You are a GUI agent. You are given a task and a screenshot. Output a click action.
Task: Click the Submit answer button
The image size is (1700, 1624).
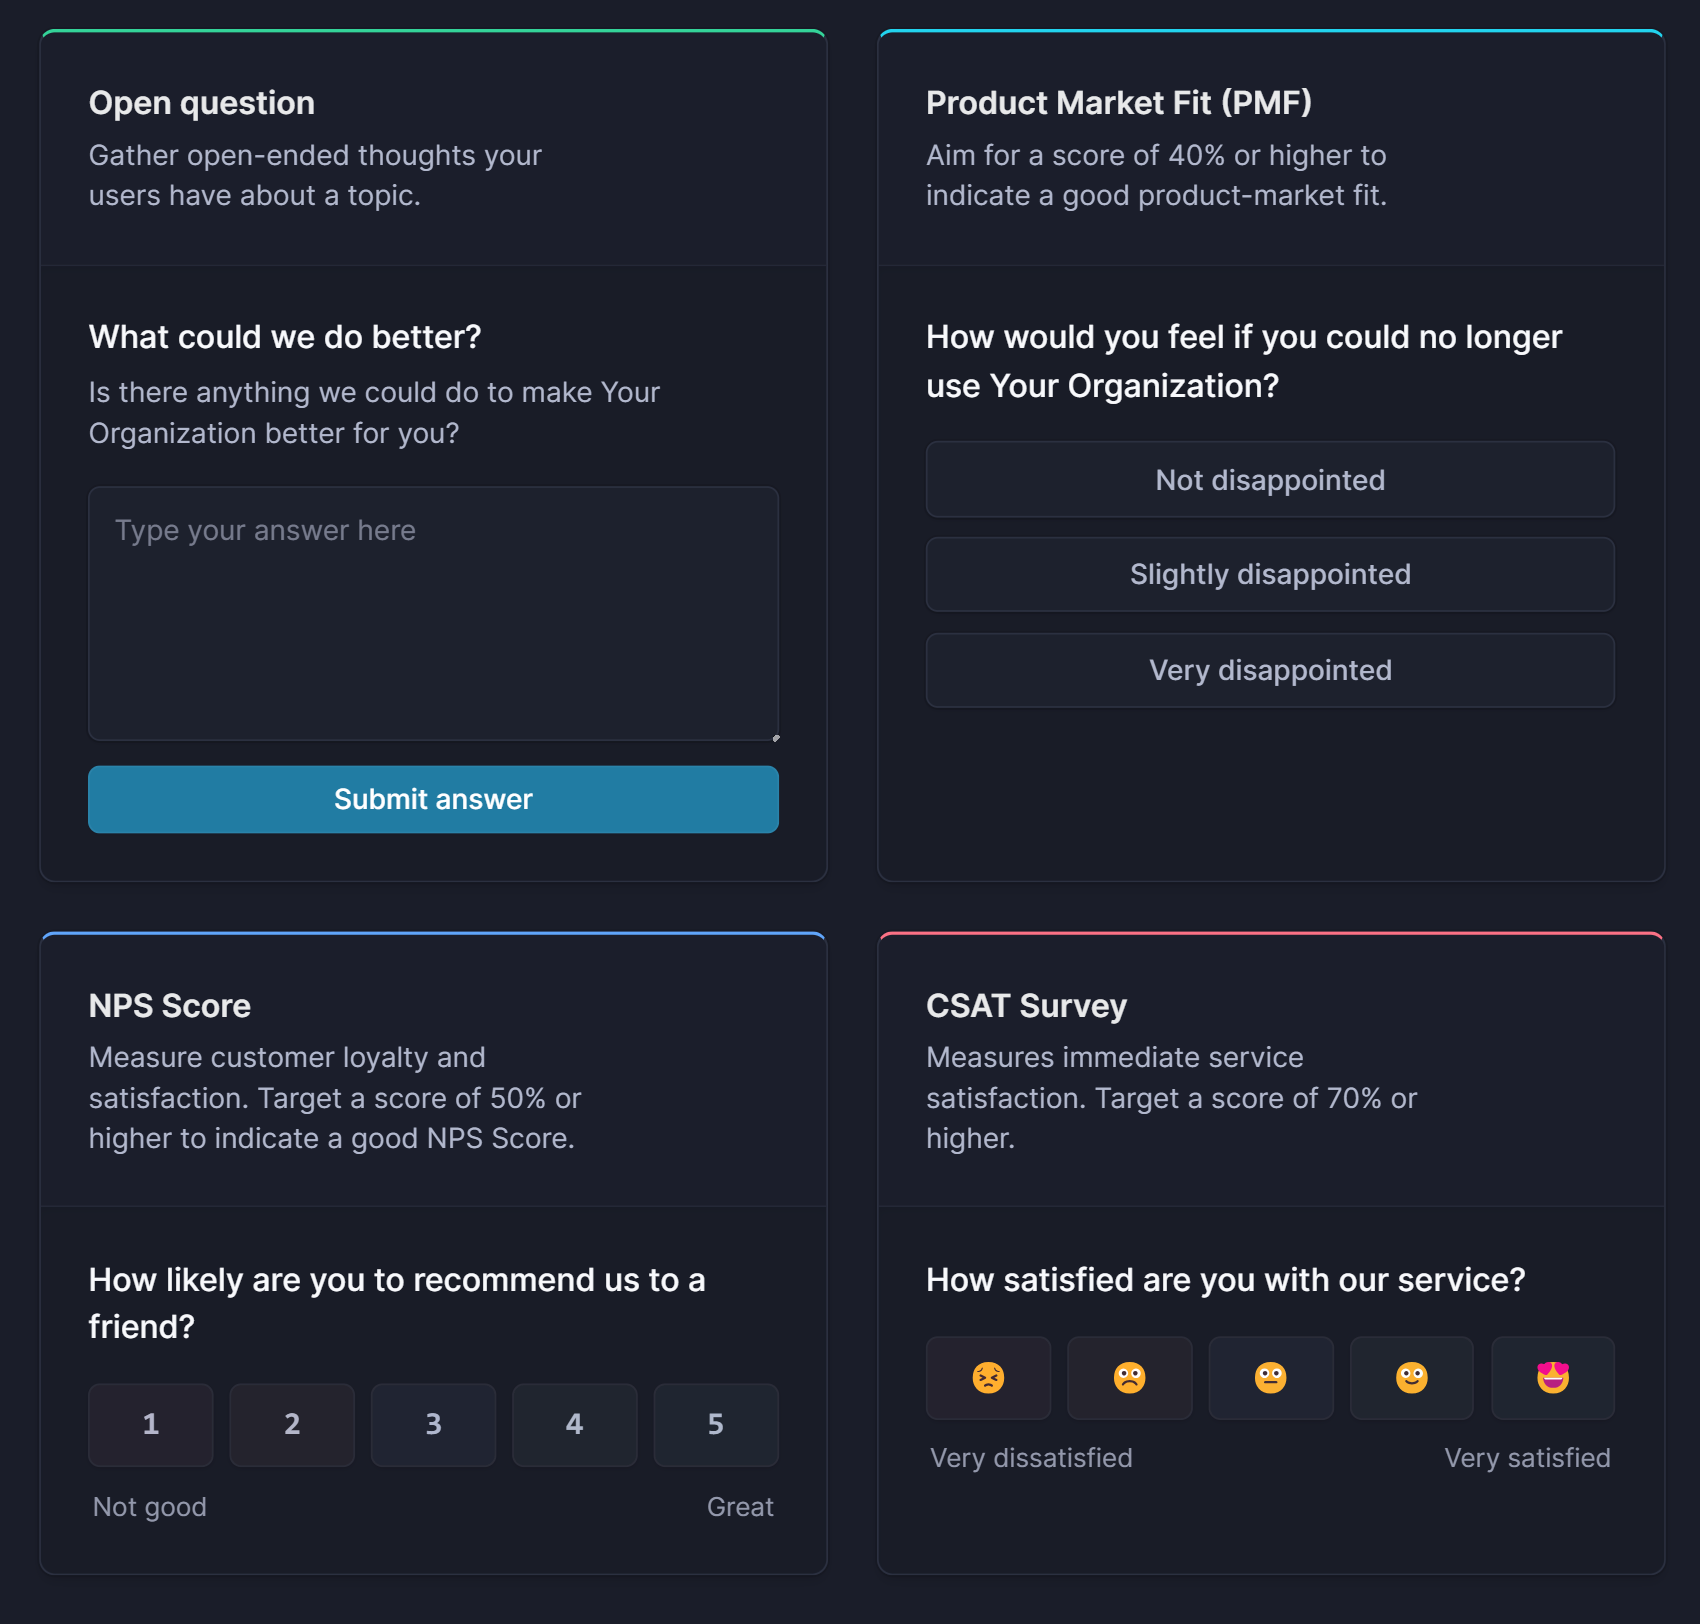click(433, 799)
